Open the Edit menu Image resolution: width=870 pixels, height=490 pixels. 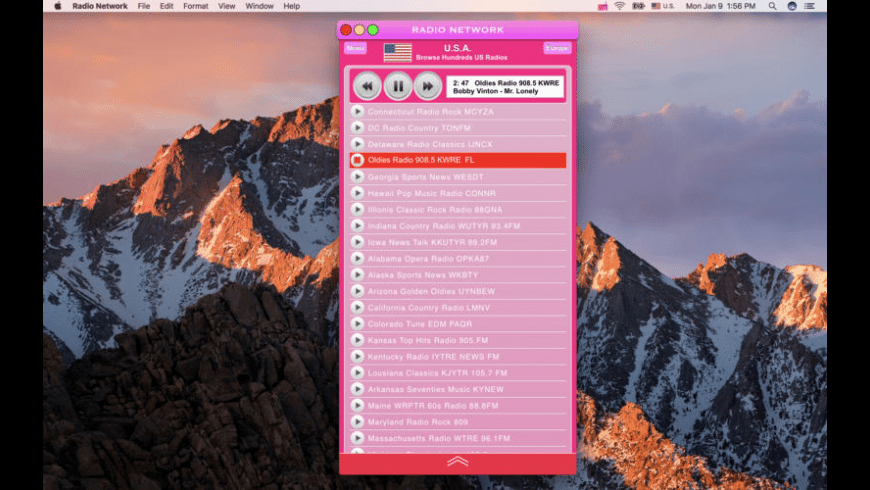[166, 6]
